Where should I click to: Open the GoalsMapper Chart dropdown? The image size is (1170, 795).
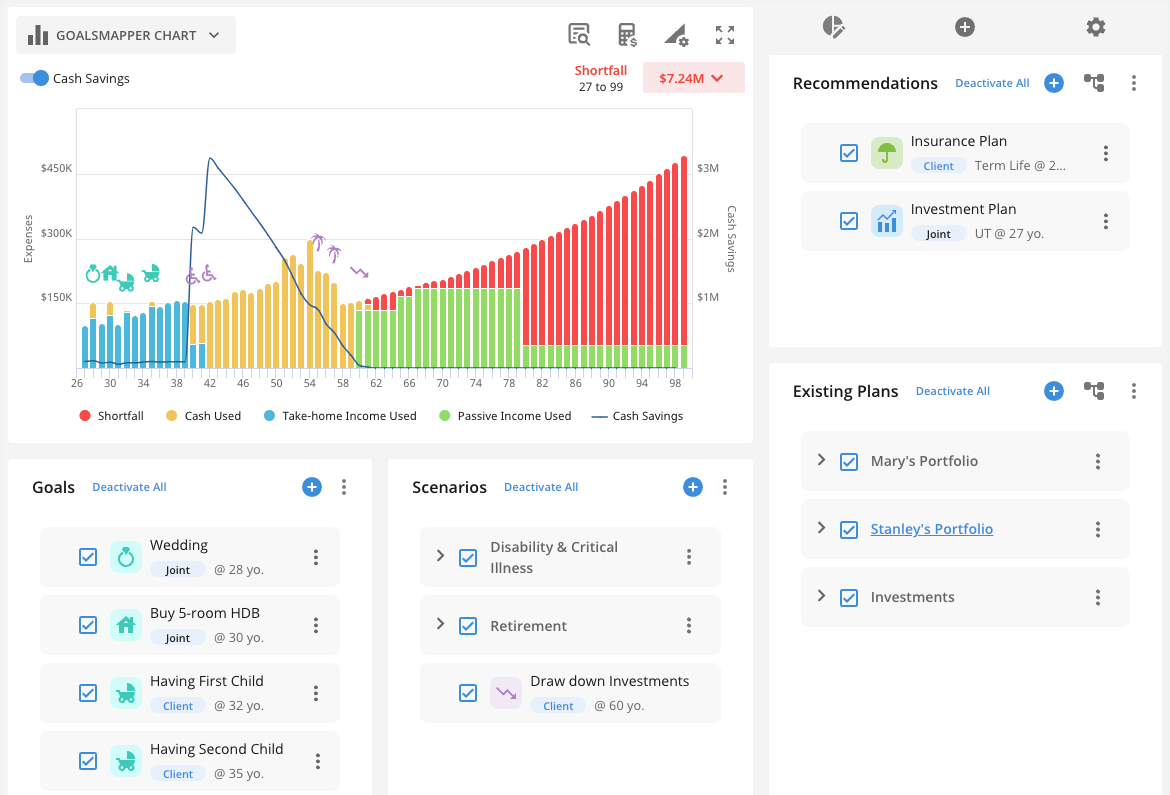coord(126,35)
